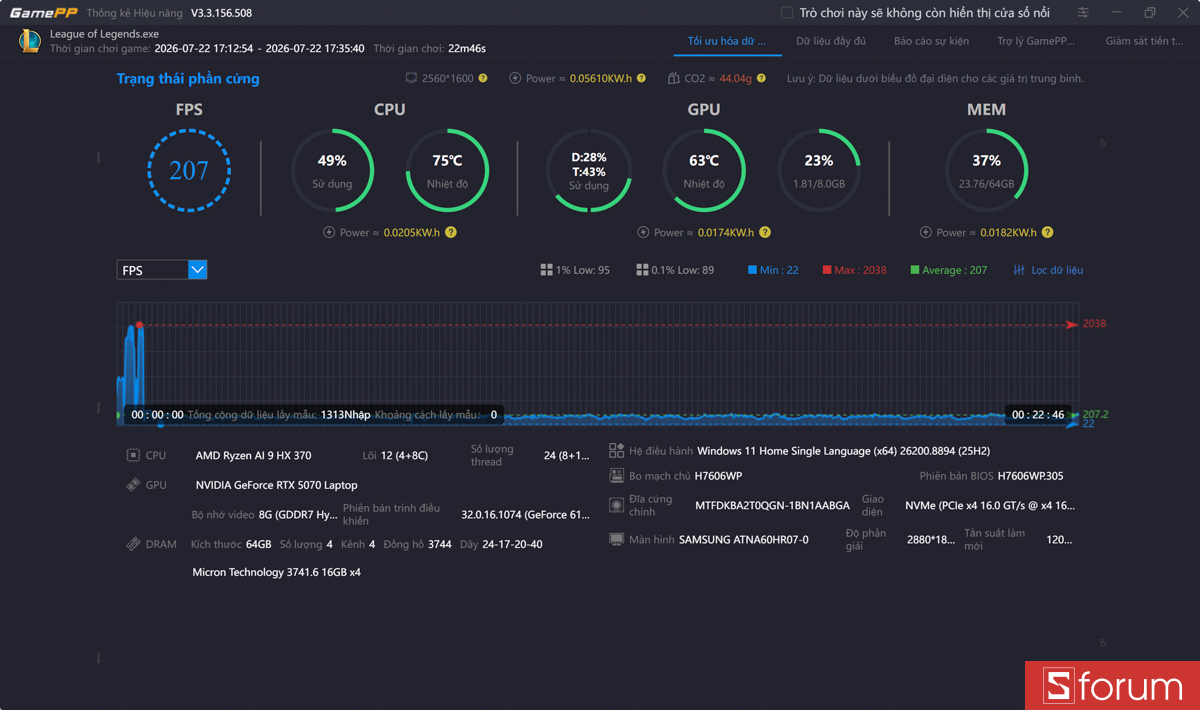Click the operating system icon
The image size is (1200, 710).
pos(616,451)
